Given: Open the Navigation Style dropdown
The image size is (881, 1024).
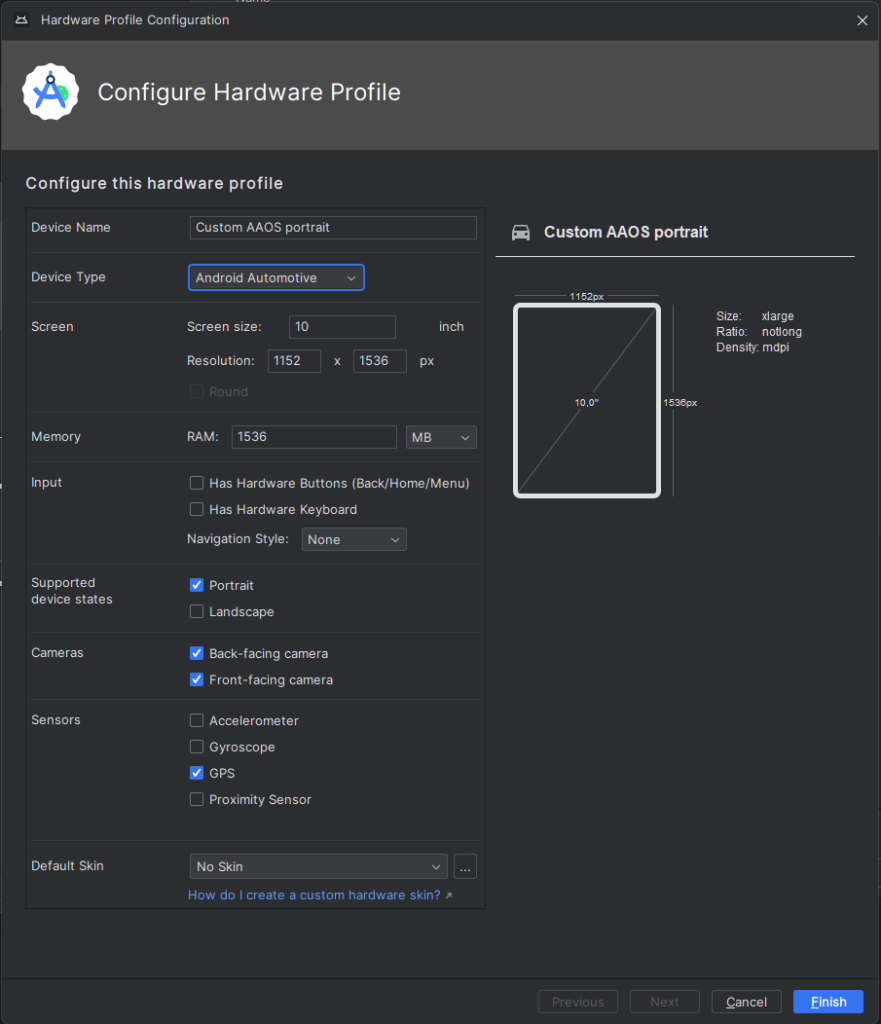Looking at the screenshot, I should click(x=354, y=539).
